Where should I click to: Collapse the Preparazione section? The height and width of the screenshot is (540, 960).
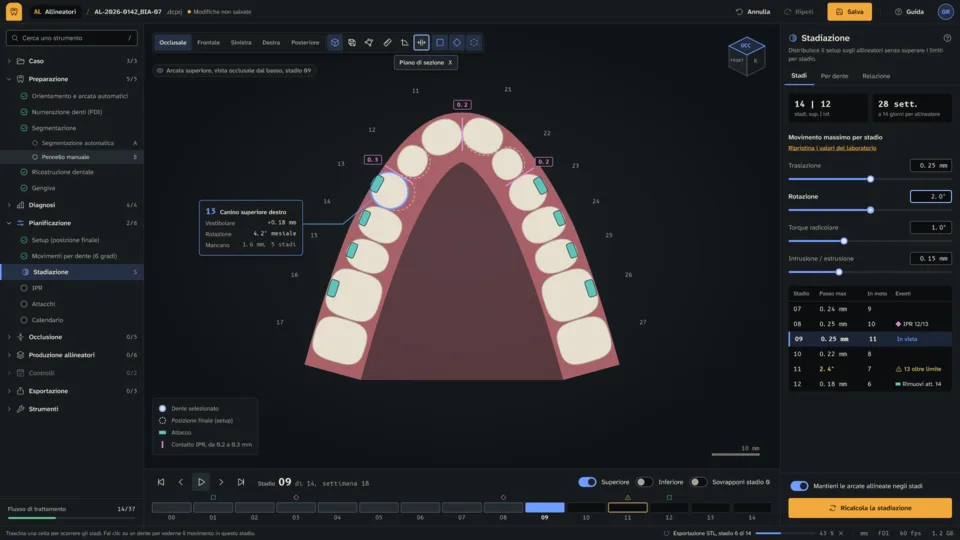(9, 79)
